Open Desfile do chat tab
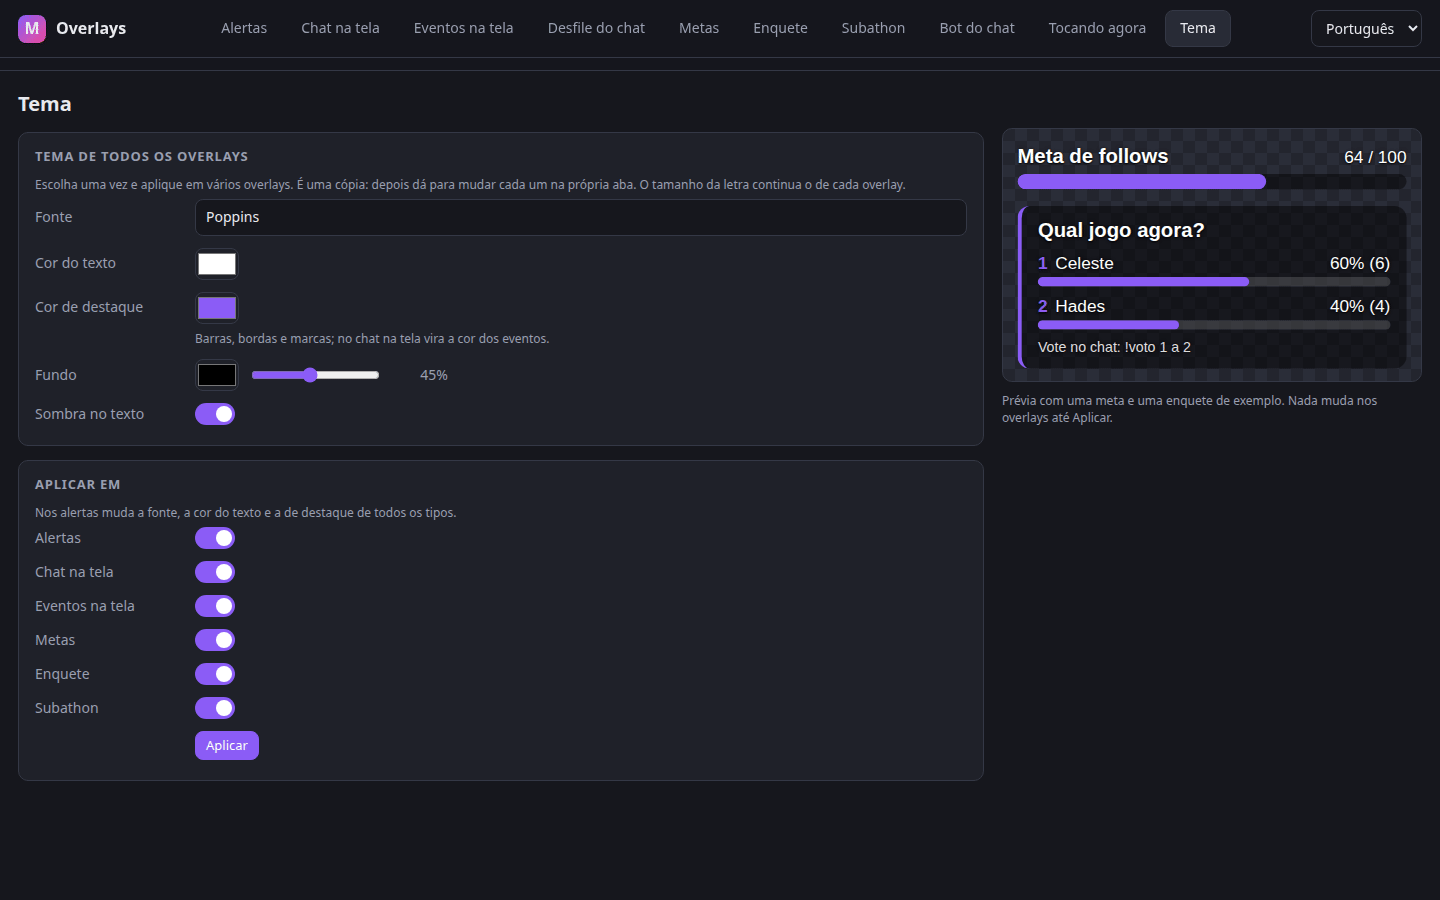Viewport: 1440px width, 900px height. click(596, 28)
